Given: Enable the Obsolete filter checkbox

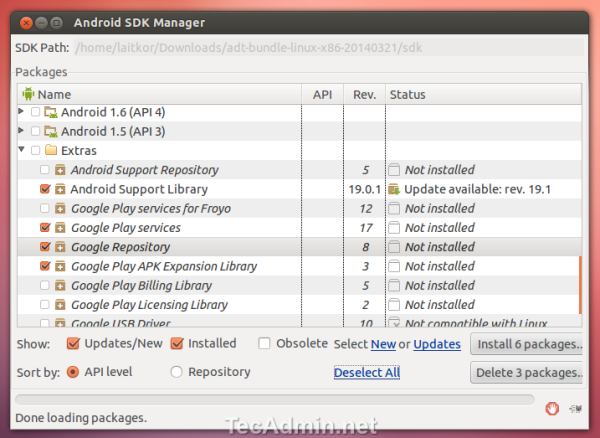Looking at the screenshot, I should [x=264, y=343].
